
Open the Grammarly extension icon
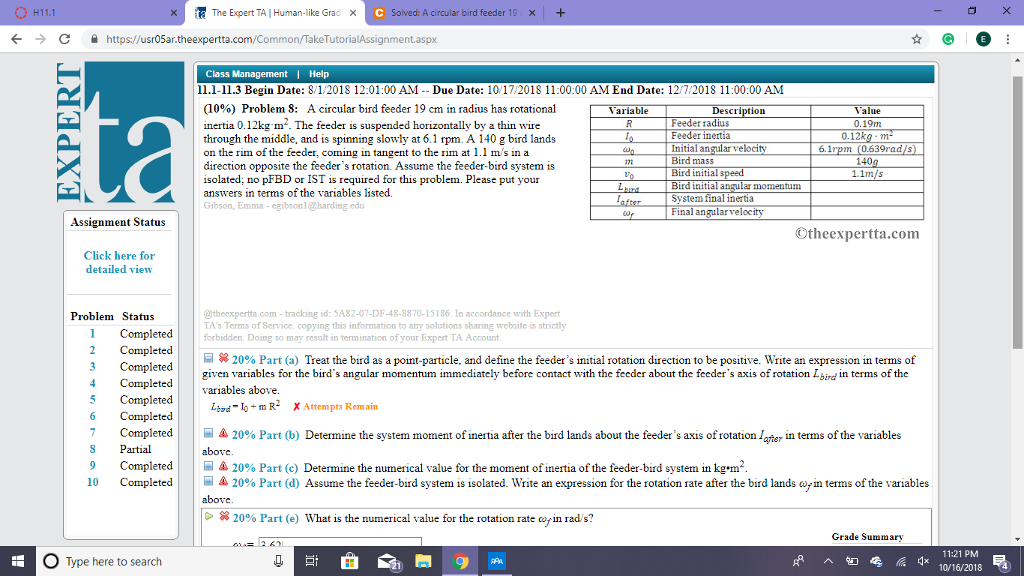[948, 39]
